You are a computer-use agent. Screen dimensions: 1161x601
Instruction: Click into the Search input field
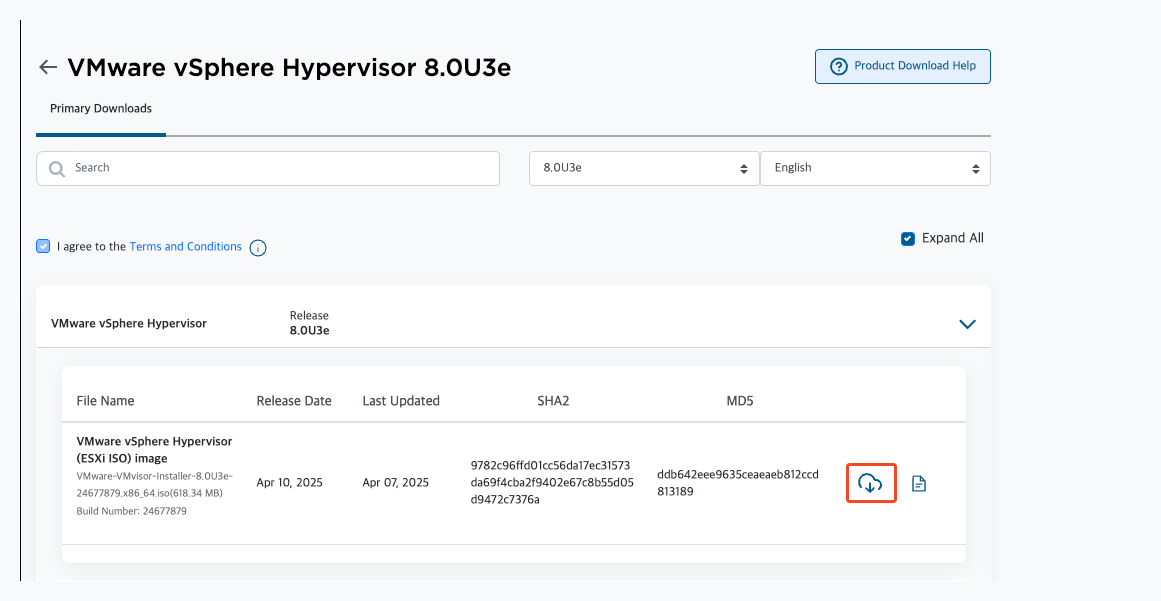pyautogui.click(x=268, y=169)
